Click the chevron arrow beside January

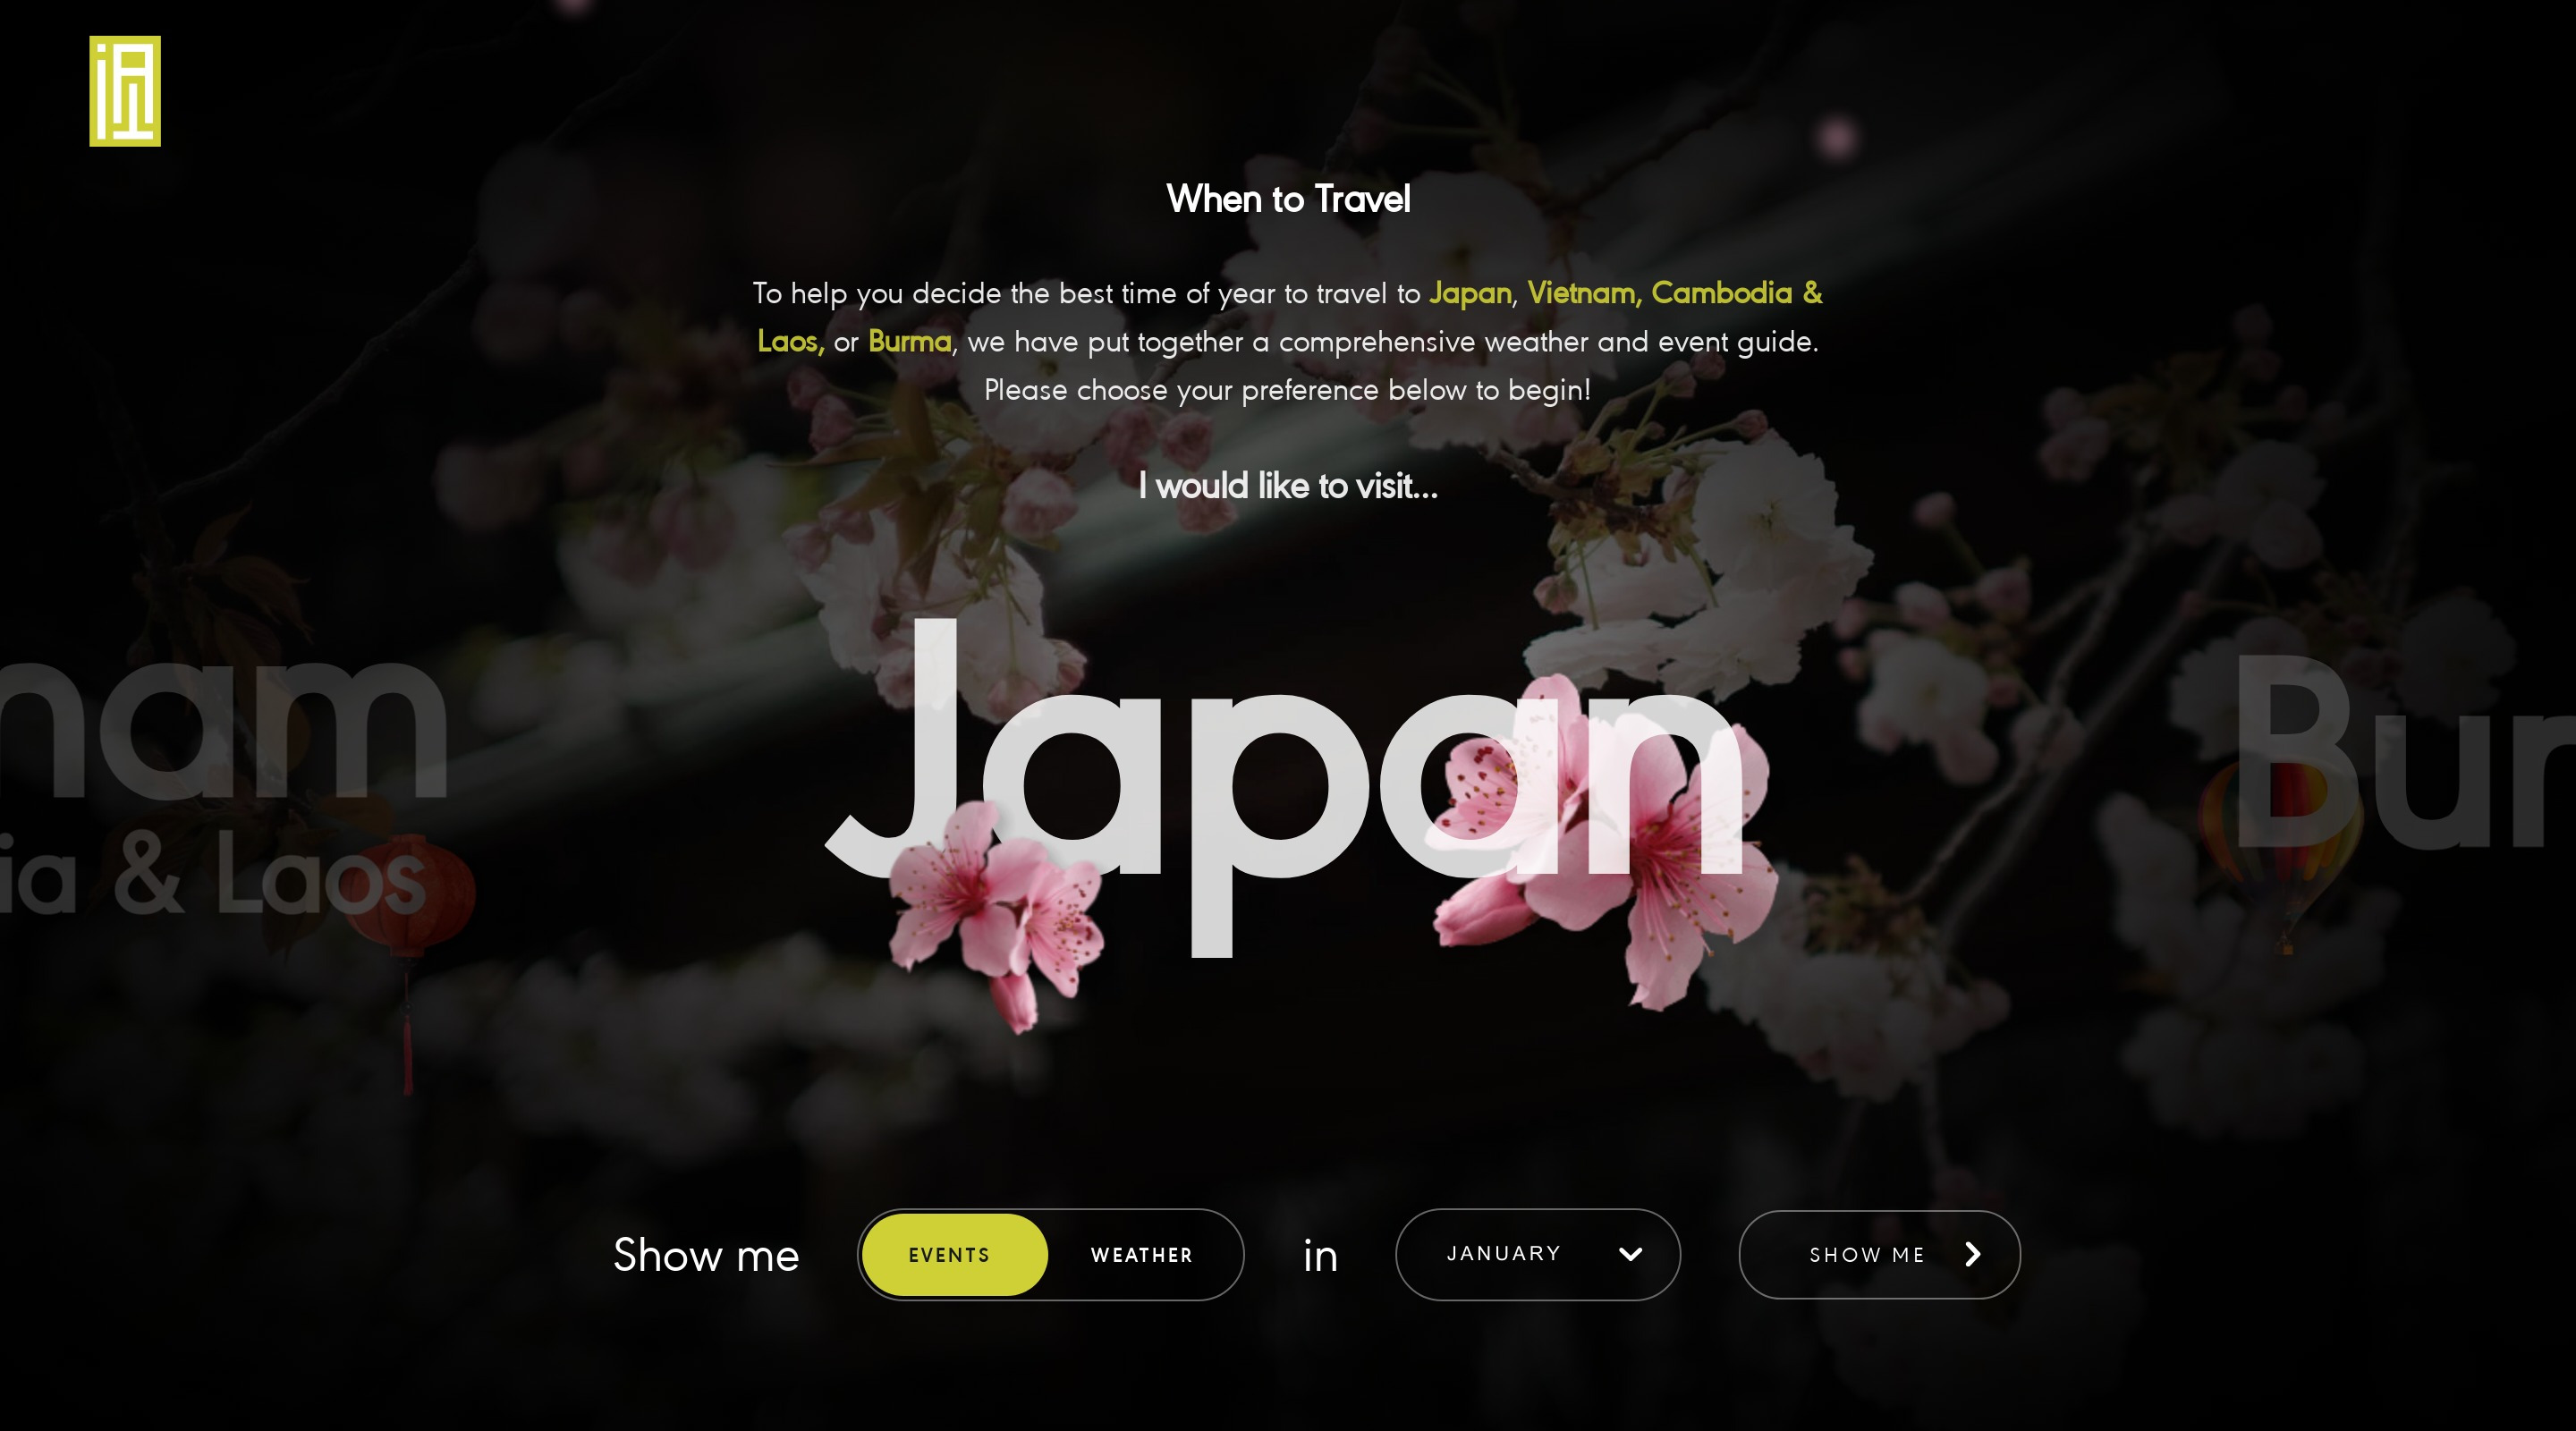(x=1630, y=1254)
